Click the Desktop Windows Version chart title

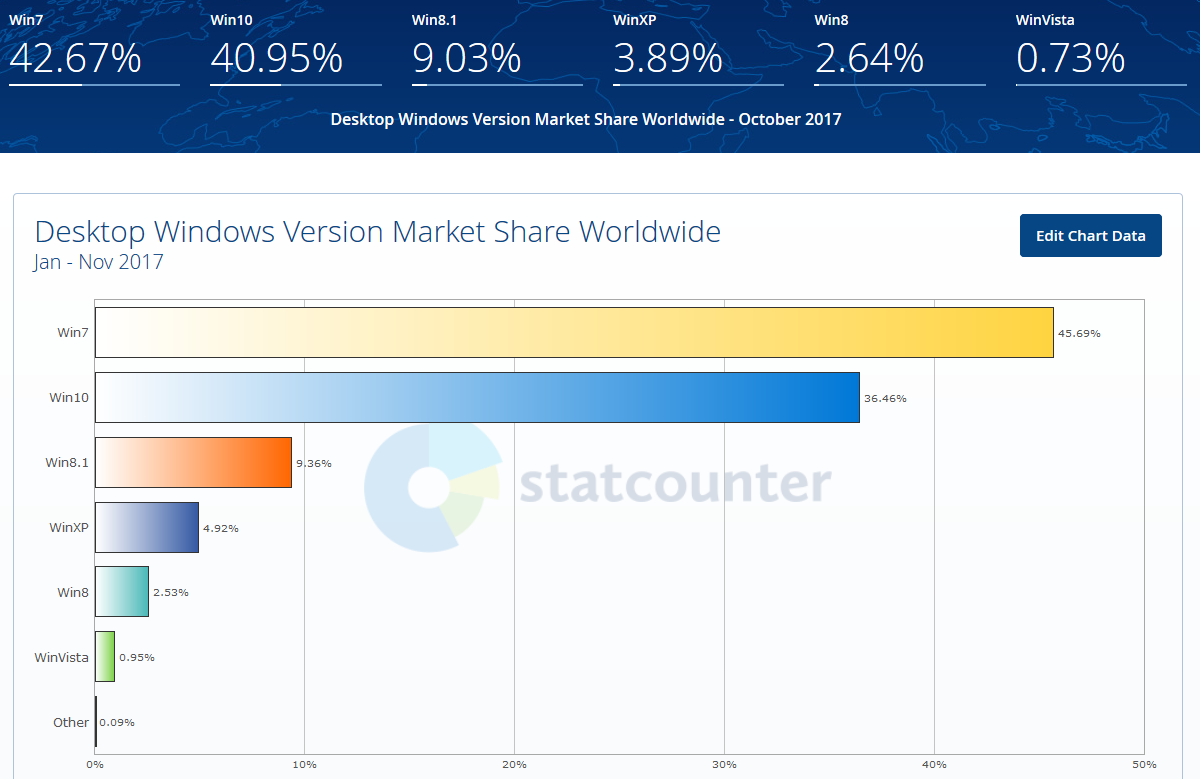click(x=377, y=232)
